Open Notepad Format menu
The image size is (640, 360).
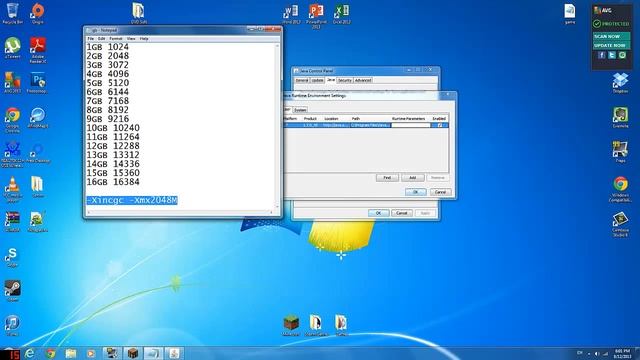[x=116, y=39]
